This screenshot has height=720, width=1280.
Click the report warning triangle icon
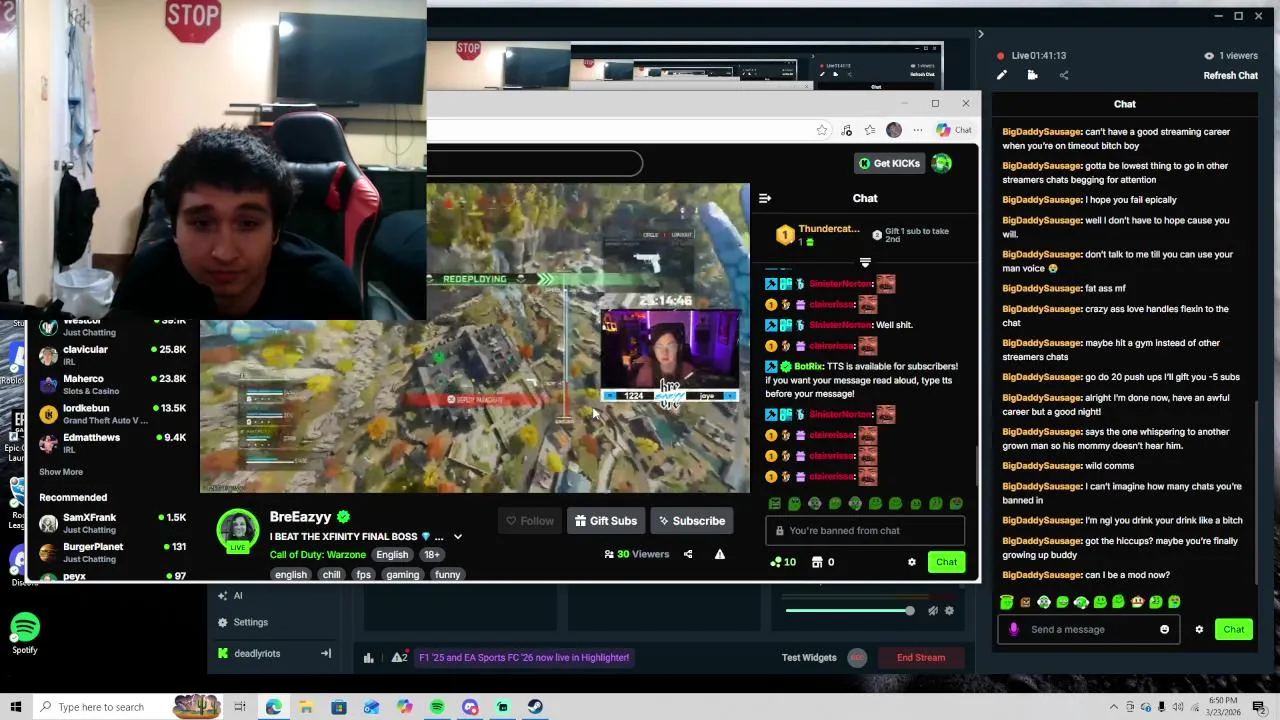[719, 554]
